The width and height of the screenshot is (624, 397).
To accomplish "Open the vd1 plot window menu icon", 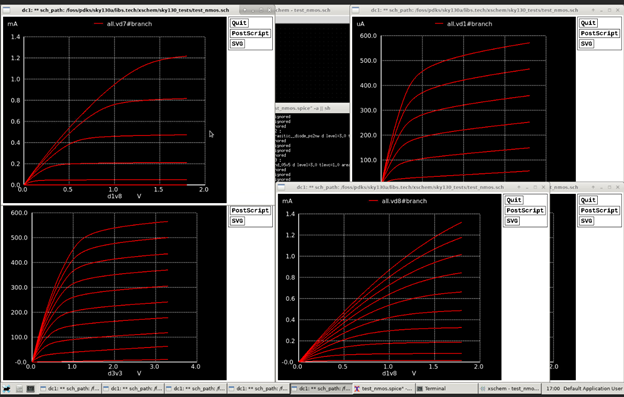I will click(356, 10).
